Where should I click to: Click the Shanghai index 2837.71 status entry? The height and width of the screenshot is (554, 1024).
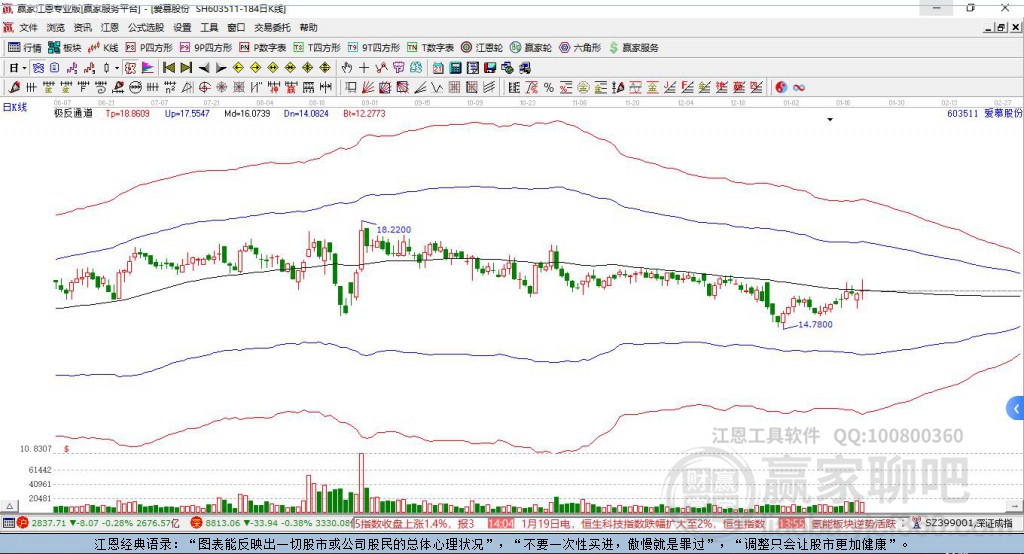(x=98, y=523)
